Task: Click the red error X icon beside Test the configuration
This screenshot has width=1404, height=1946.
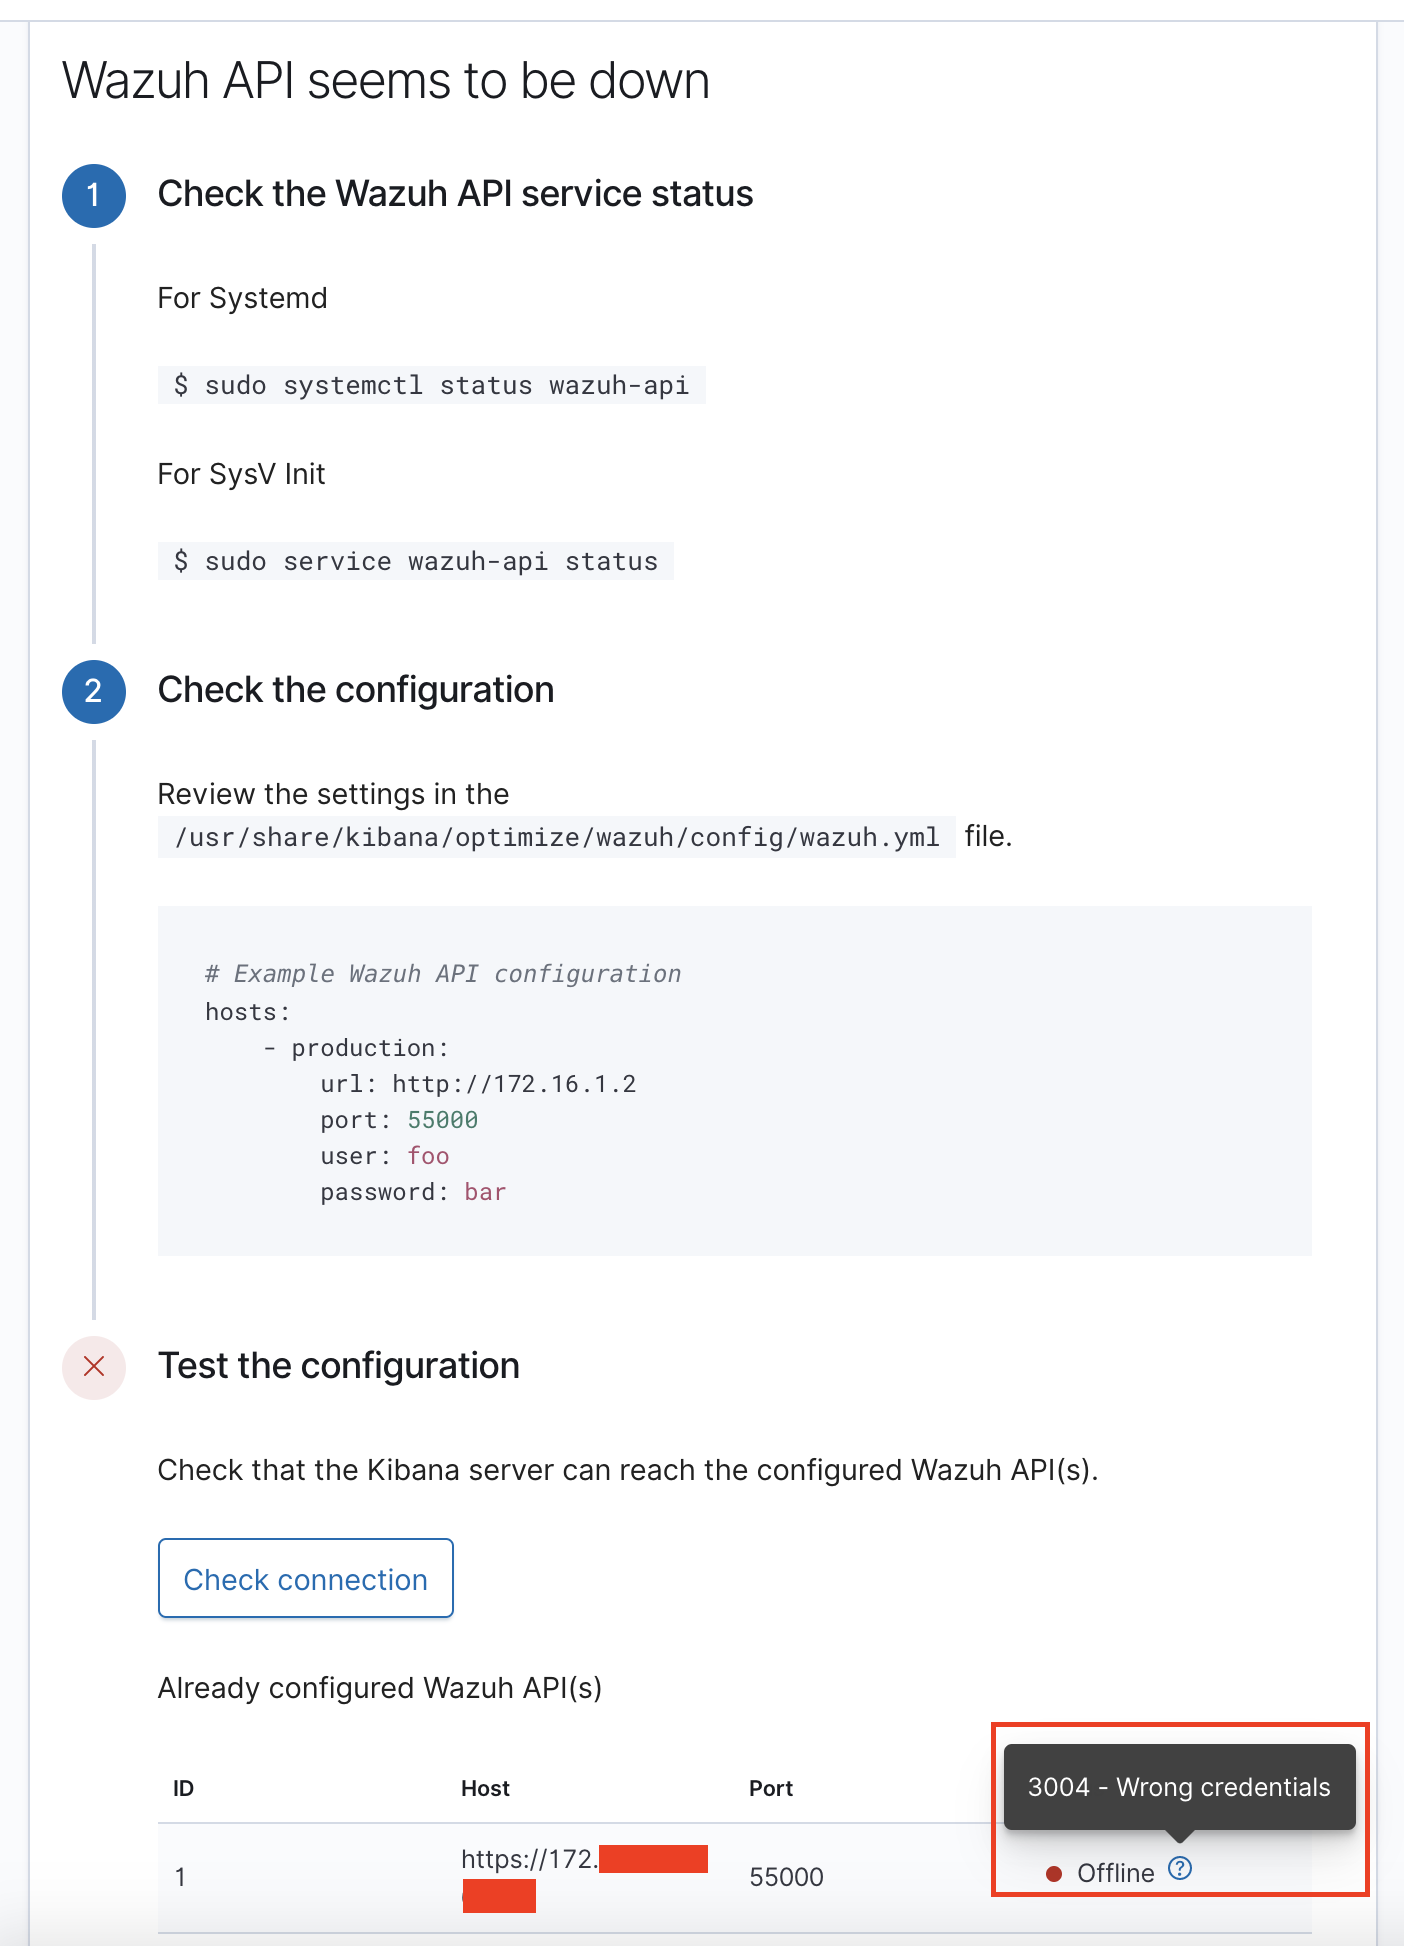Action: [x=93, y=1367]
